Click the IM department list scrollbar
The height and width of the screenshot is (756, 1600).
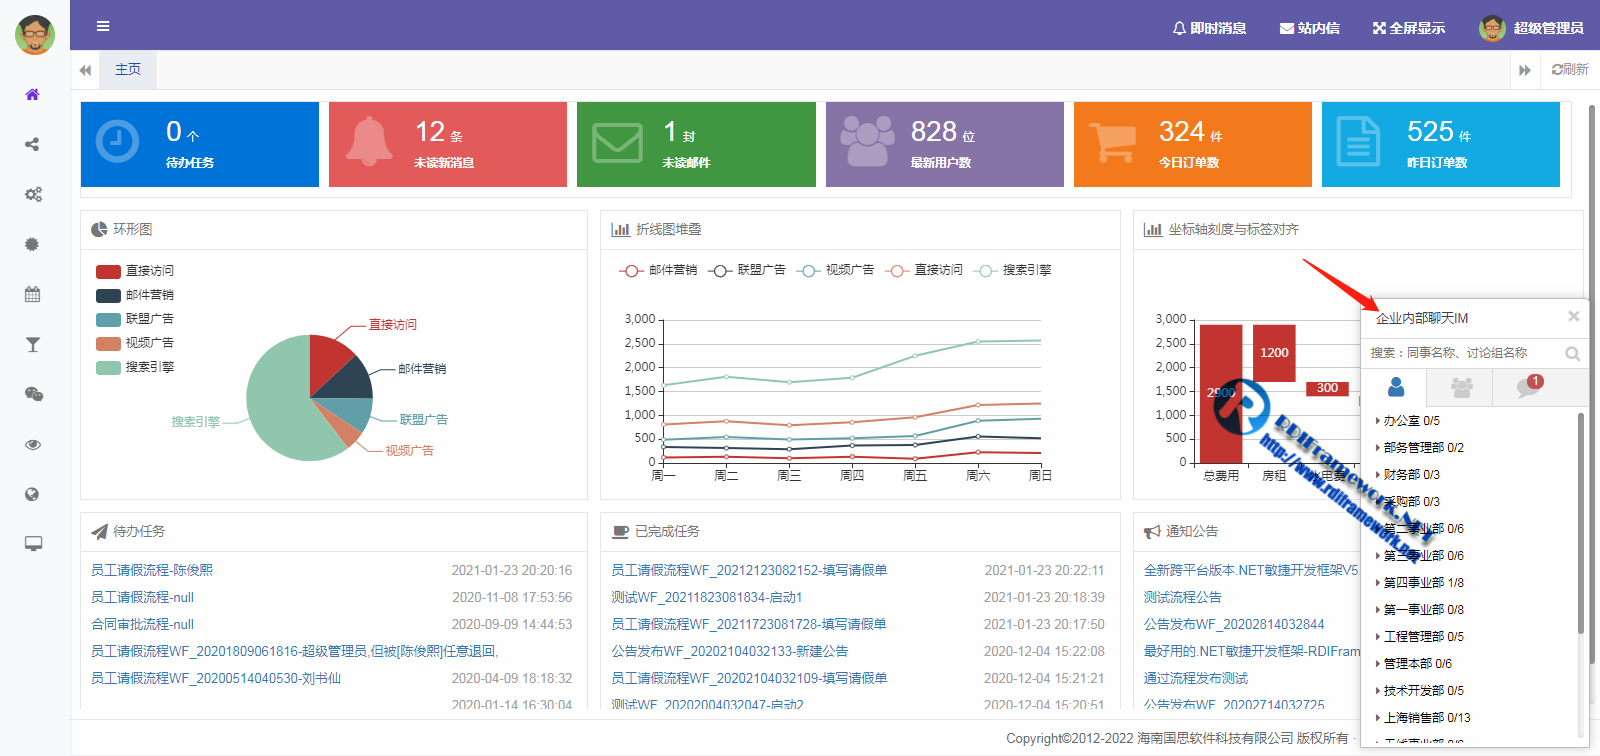click(x=1581, y=523)
